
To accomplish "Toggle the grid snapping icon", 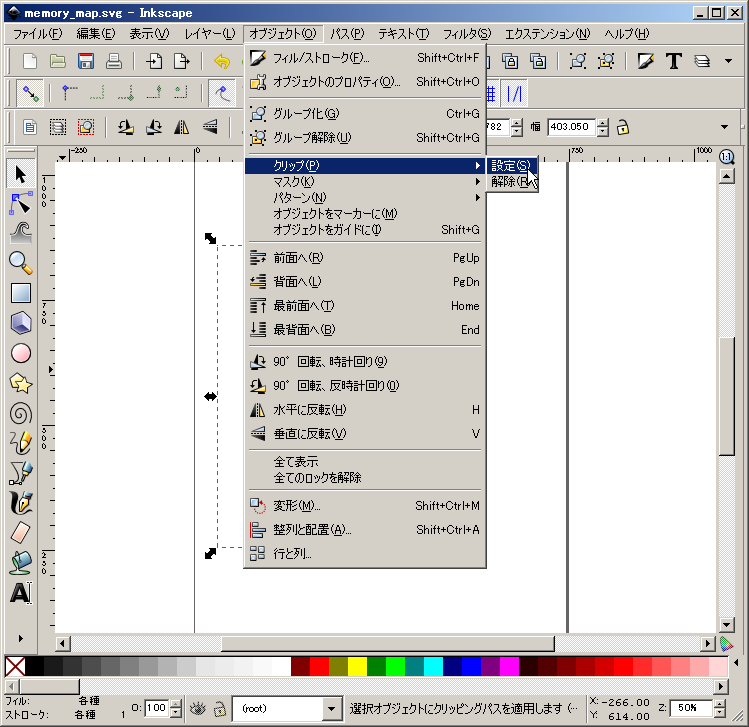I will [491, 93].
